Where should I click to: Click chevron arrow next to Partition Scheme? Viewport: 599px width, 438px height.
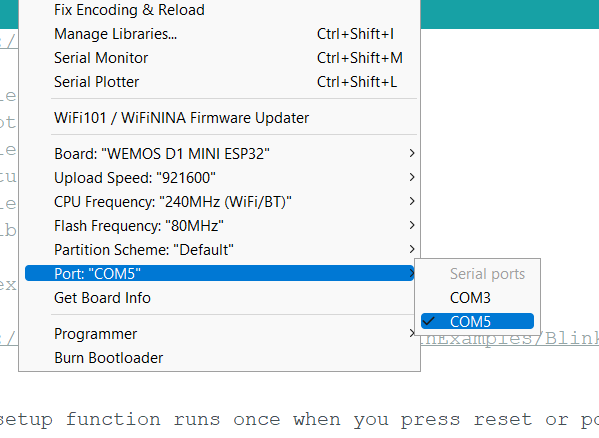[411, 250]
